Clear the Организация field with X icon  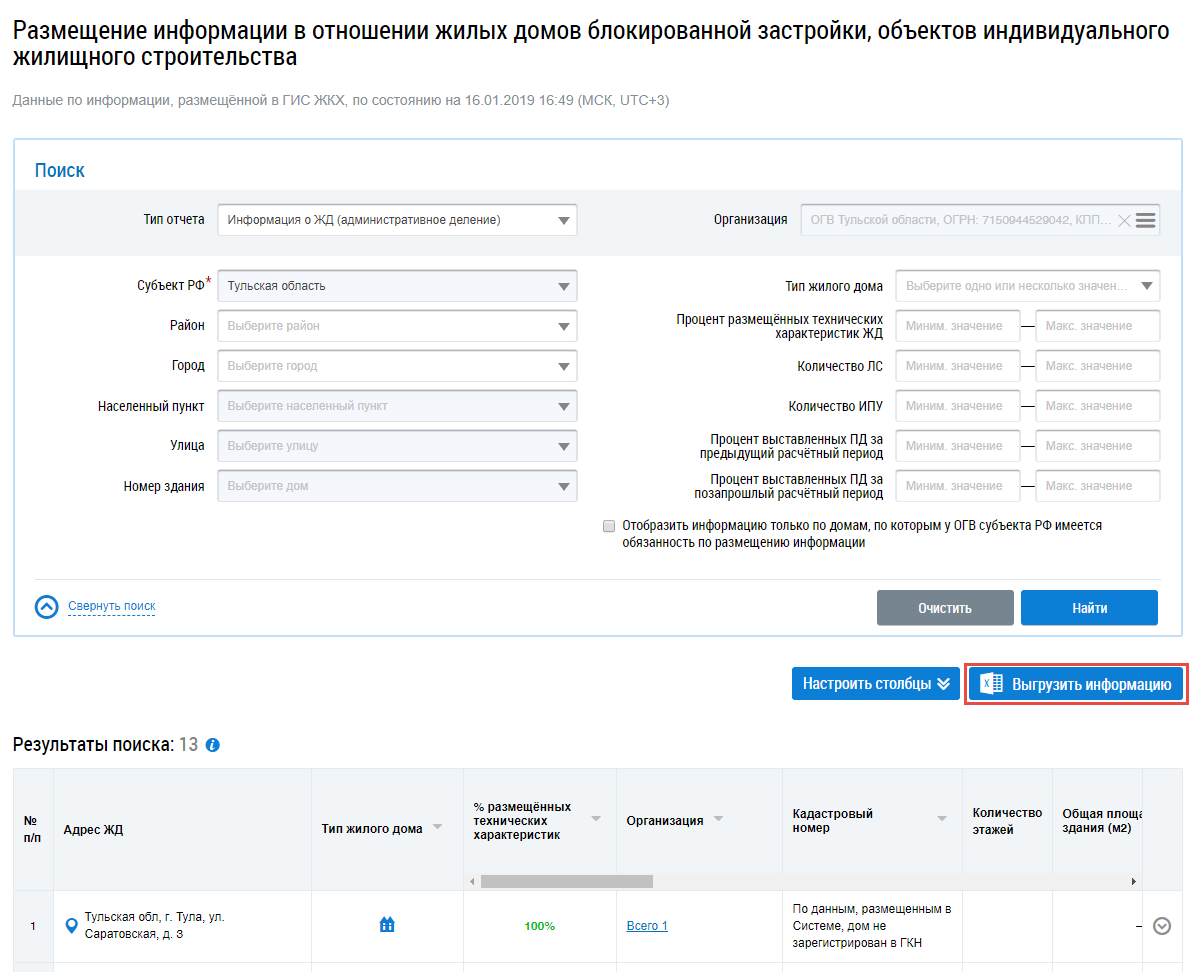click(1124, 221)
